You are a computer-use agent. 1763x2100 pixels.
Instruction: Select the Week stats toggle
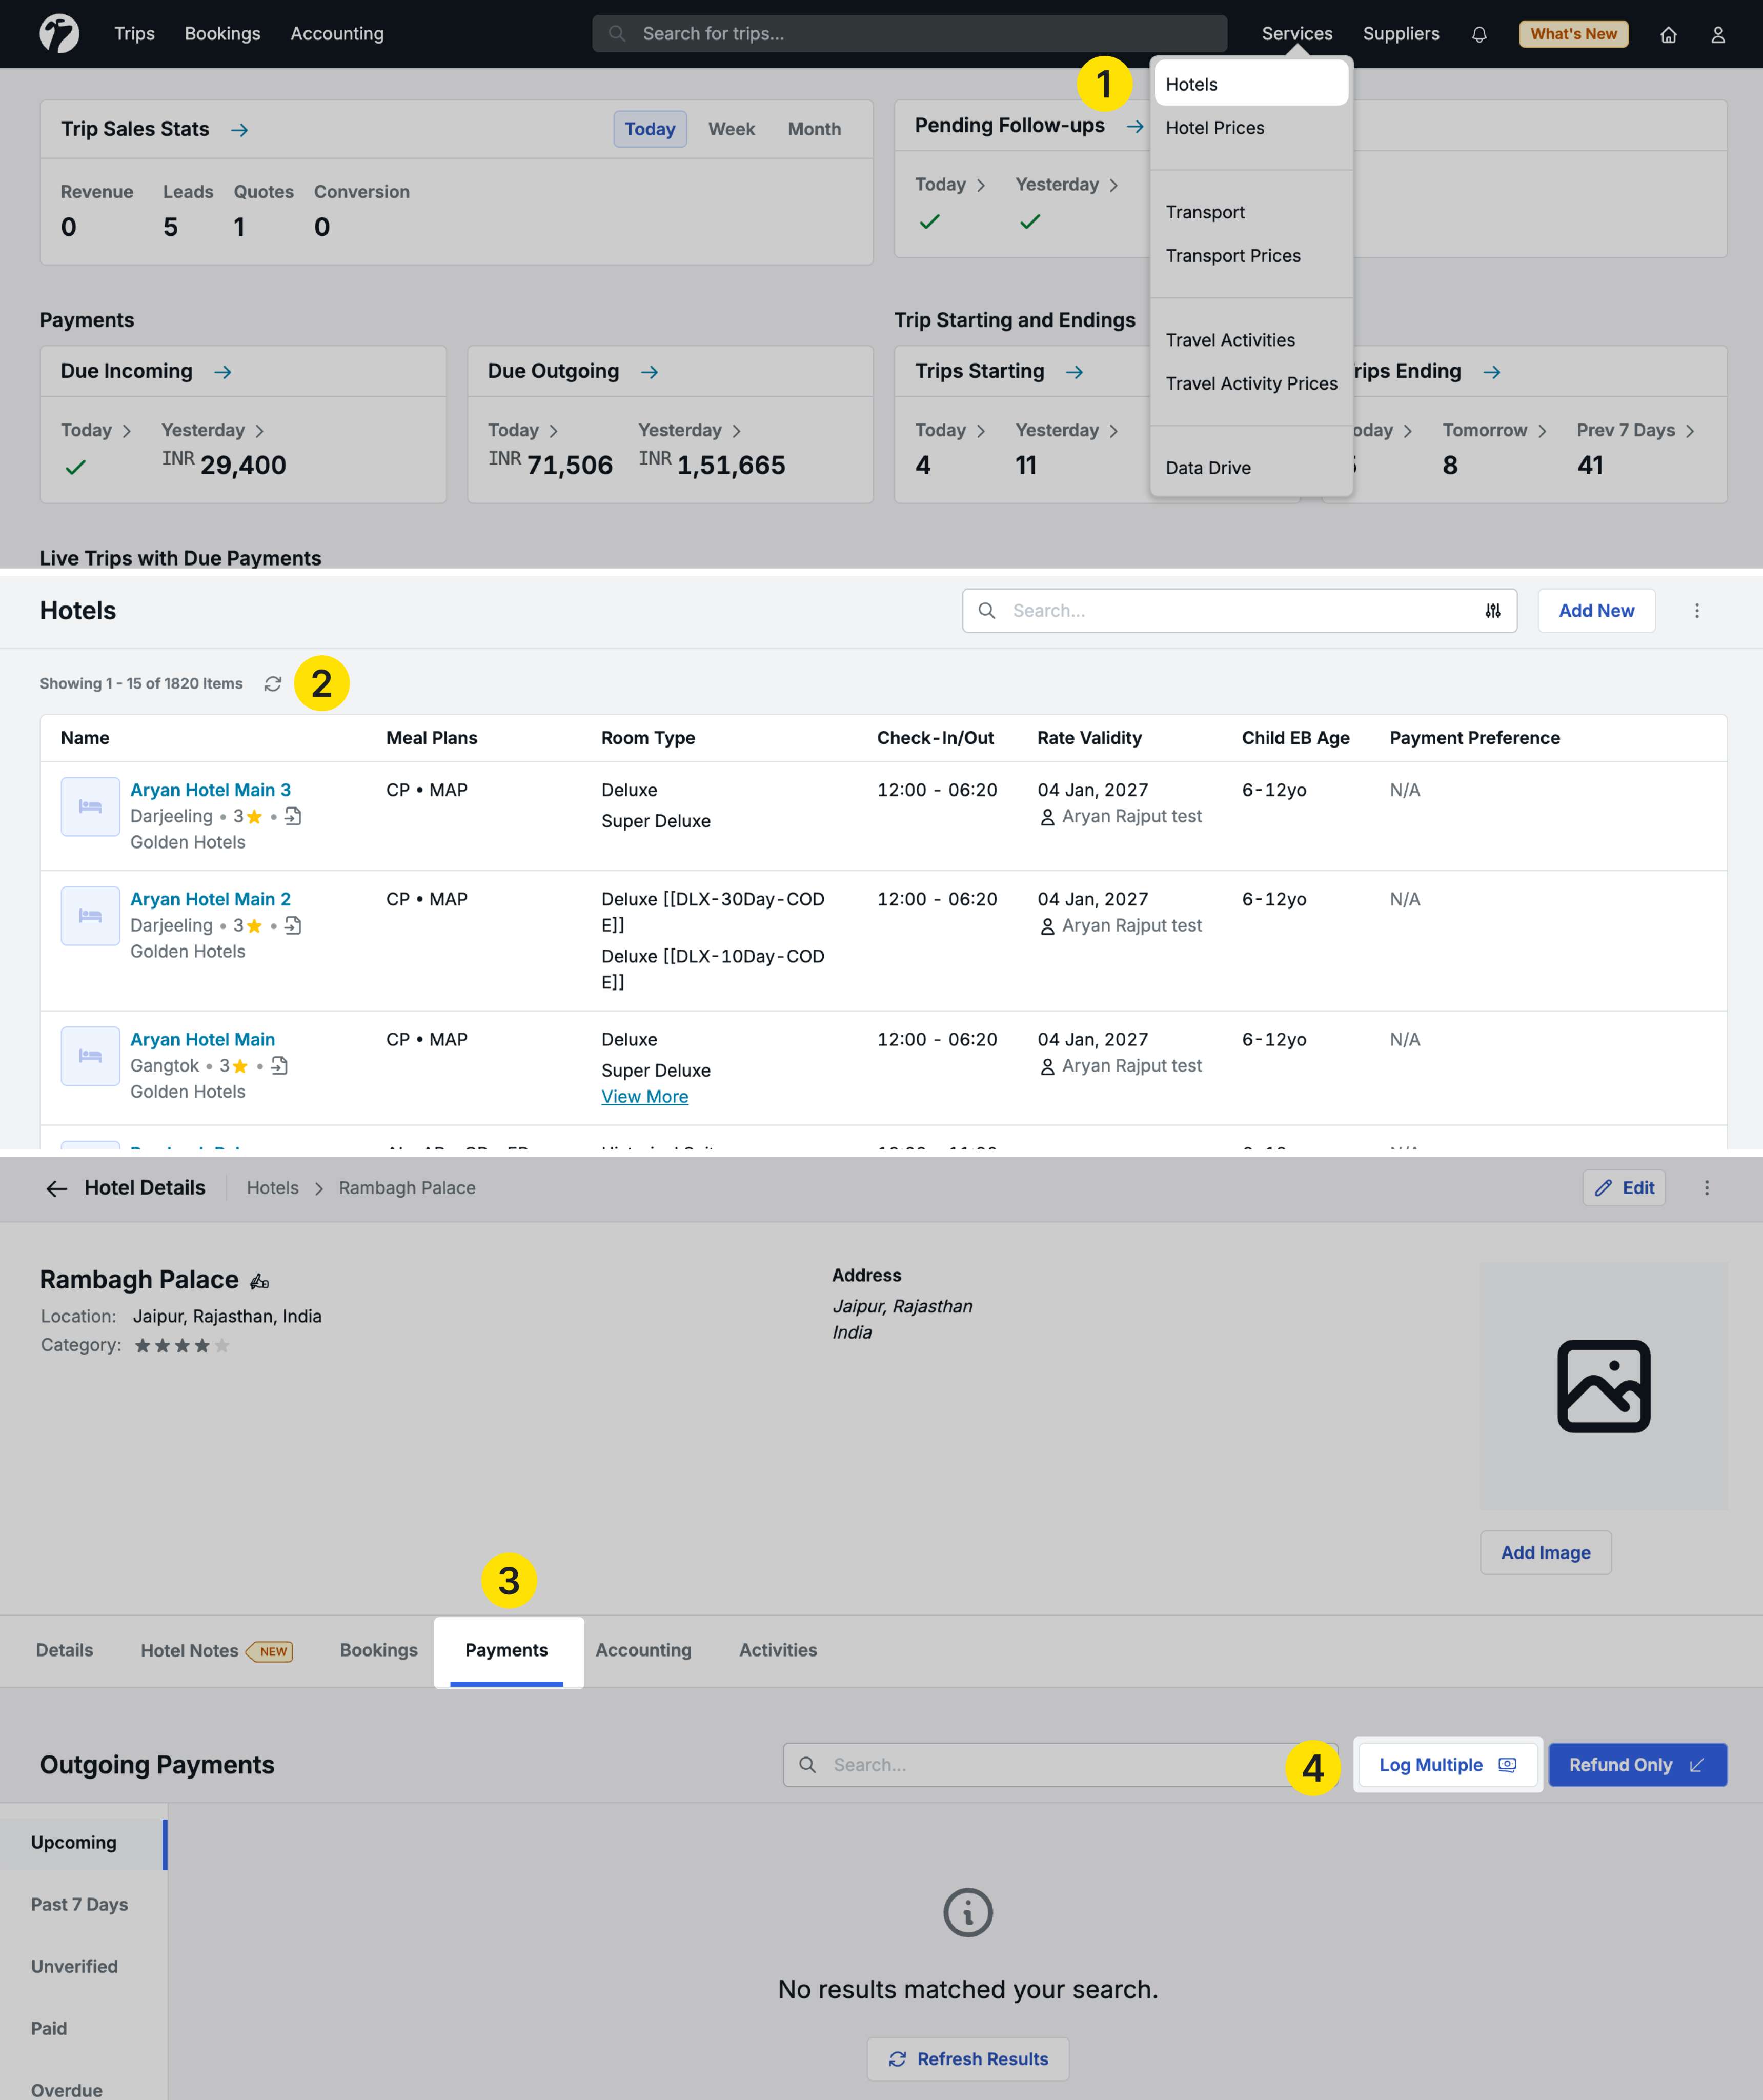point(731,129)
